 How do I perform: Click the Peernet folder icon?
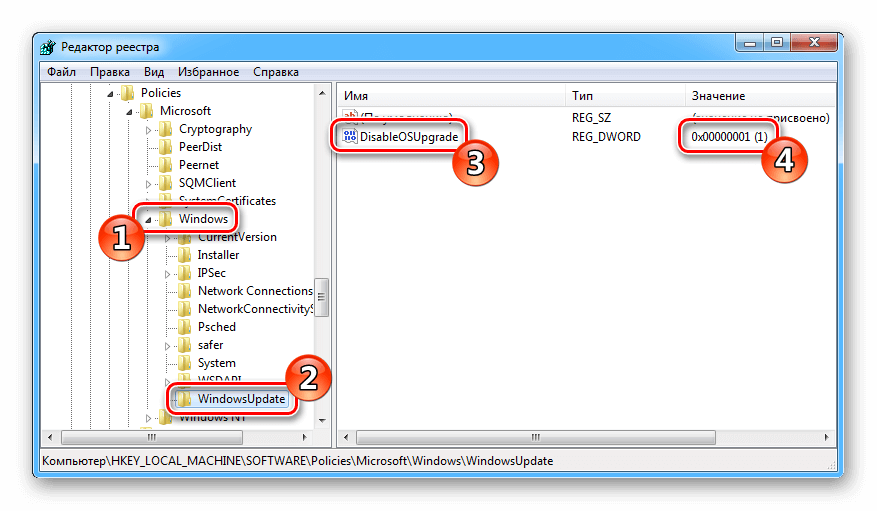166,165
